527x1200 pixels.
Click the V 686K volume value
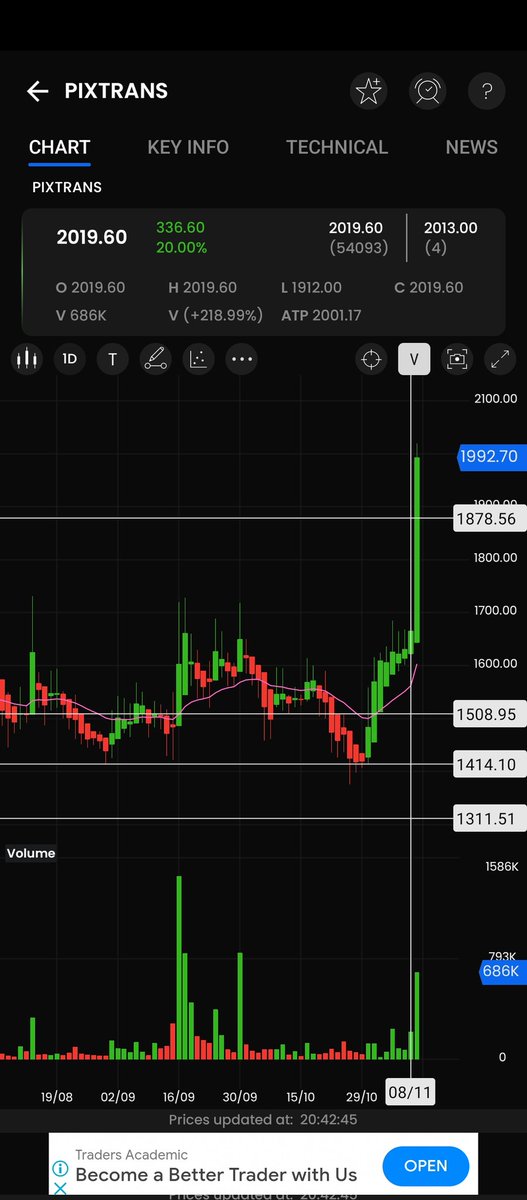81,315
